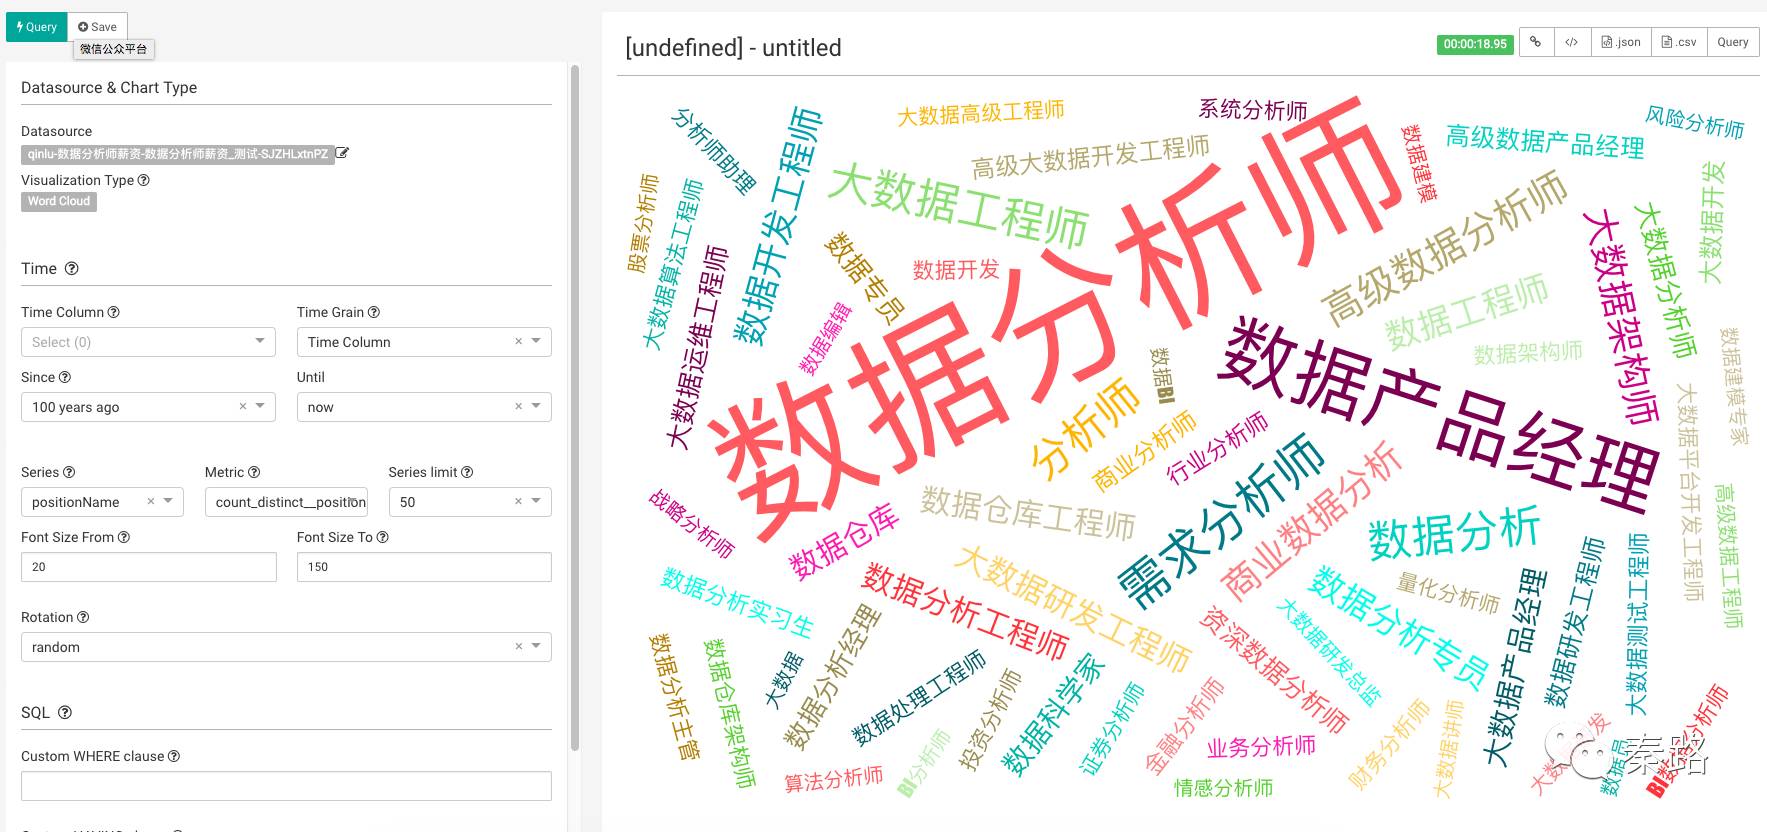Viewport: 1767px width, 832px height.
Task: Click the 情感分析师 word in cloud
Action: 1223,787
